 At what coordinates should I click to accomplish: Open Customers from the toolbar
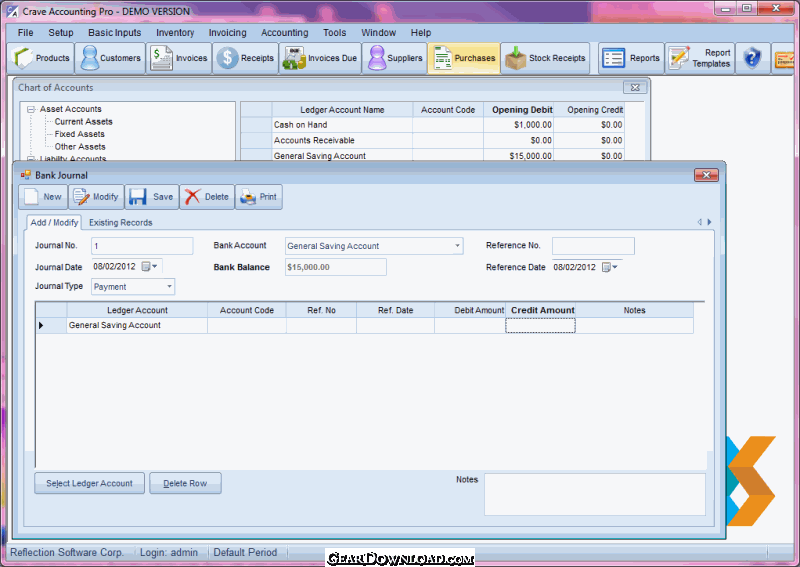[x=110, y=58]
